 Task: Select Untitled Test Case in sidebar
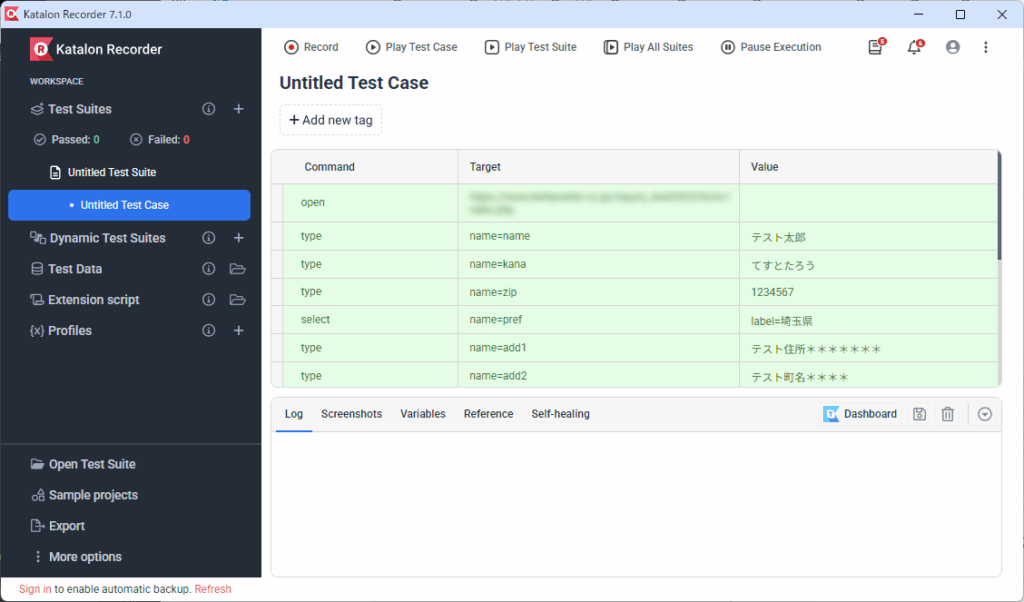pyautogui.click(x=129, y=205)
